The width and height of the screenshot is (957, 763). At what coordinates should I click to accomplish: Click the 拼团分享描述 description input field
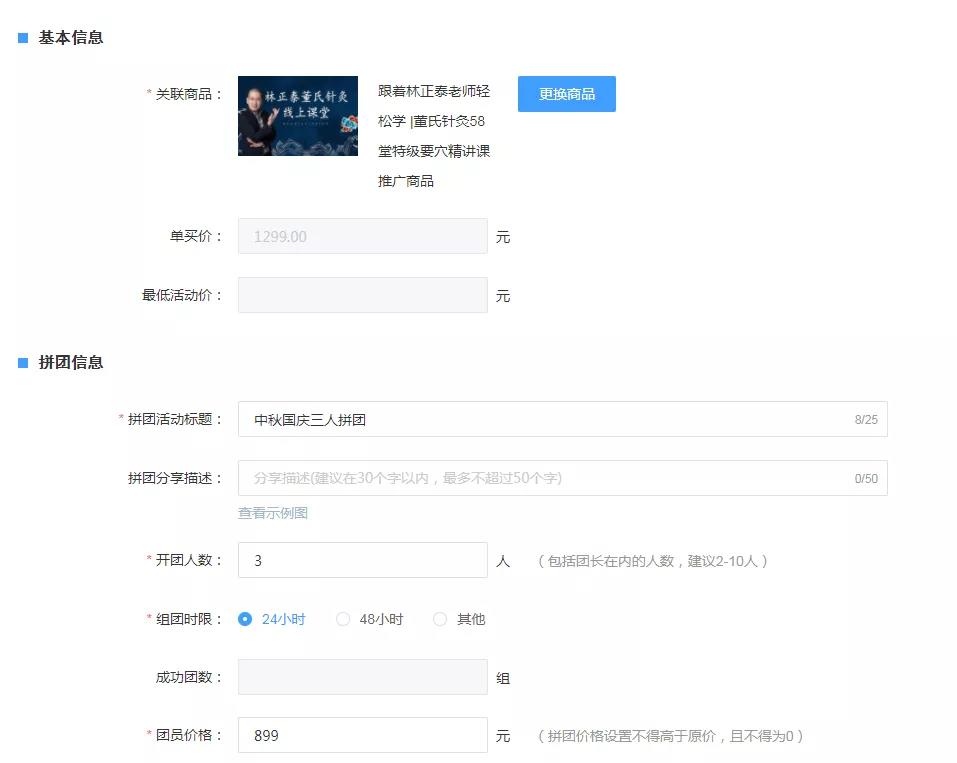pyautogui.click(x=450, y=478)
